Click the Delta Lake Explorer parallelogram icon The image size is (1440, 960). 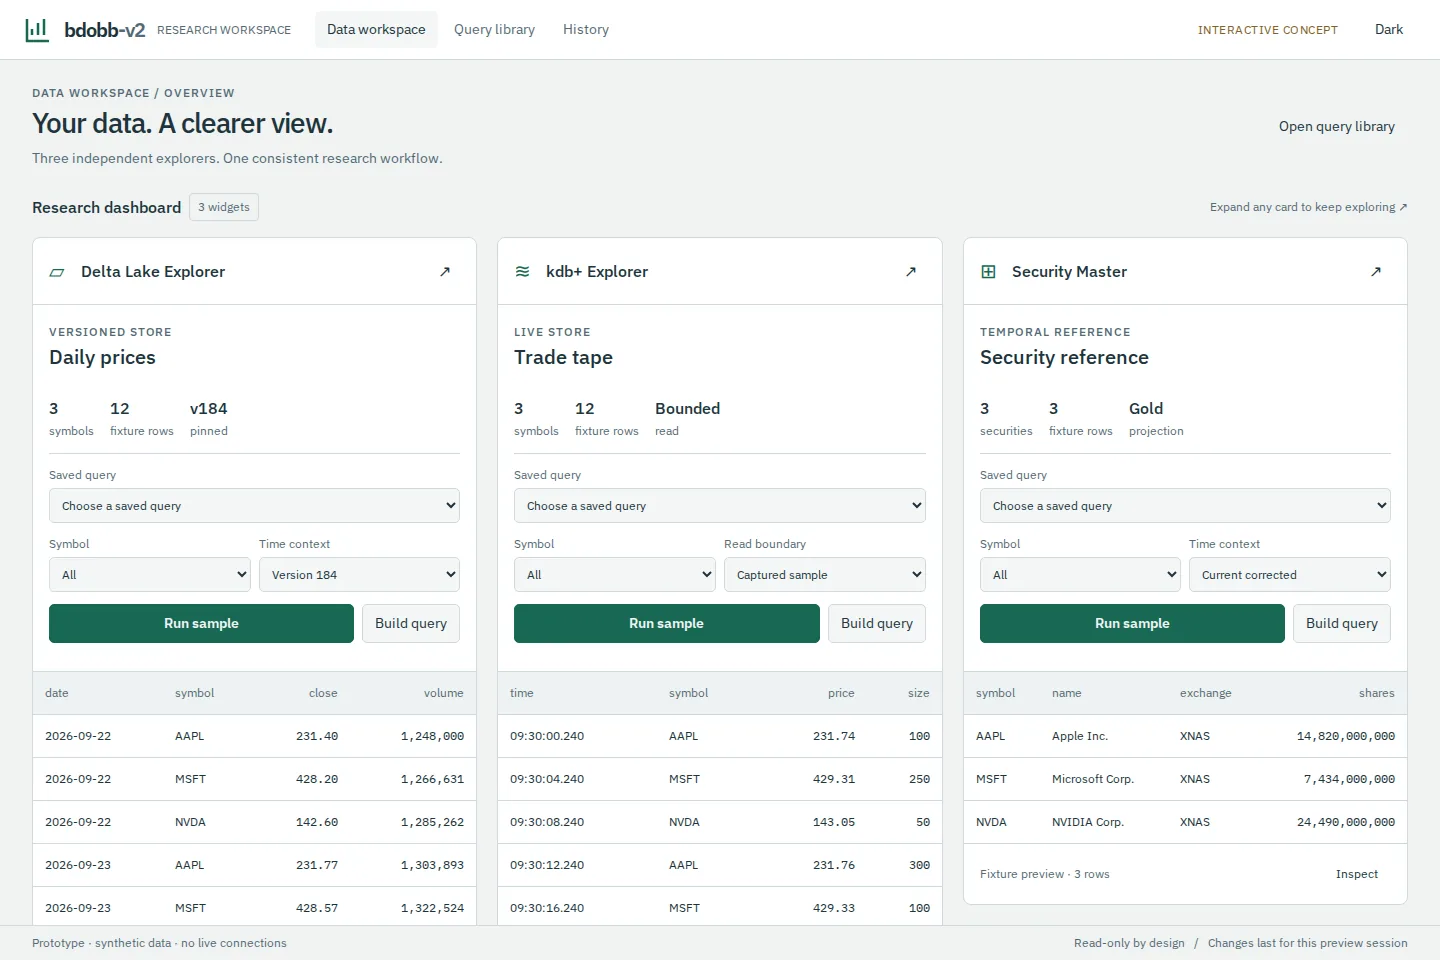pyautogui.click(x=57, y=272)
